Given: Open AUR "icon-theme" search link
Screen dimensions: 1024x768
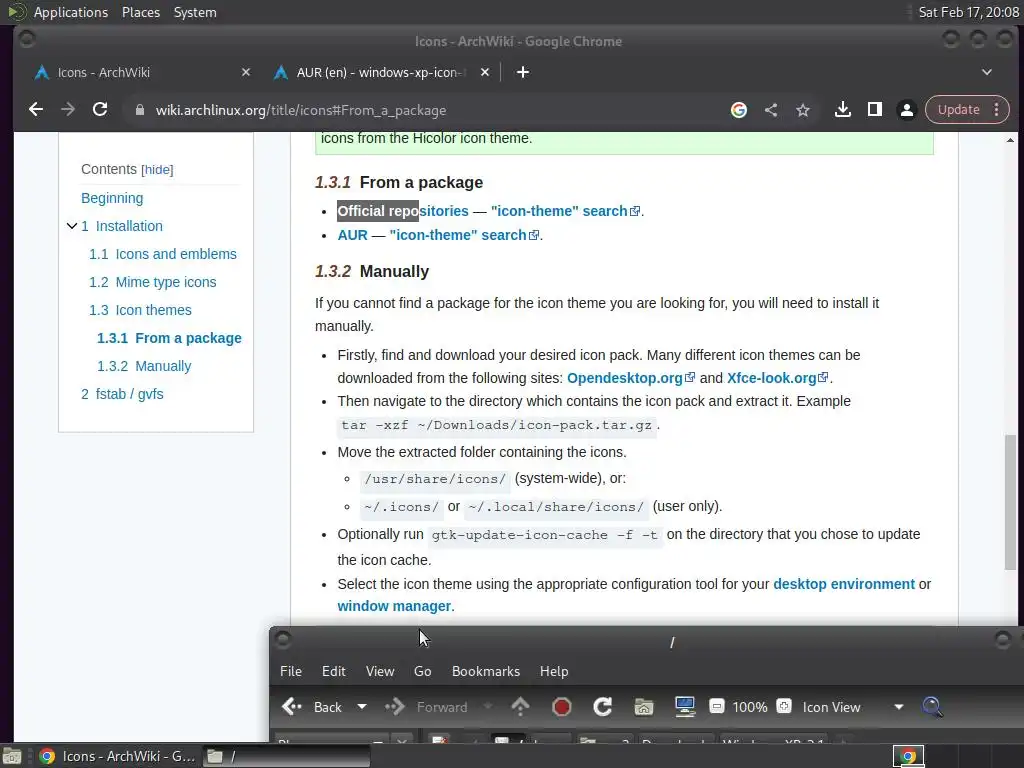Looking at the screenshot, I should pyautogui.click(x=464, y=235).
